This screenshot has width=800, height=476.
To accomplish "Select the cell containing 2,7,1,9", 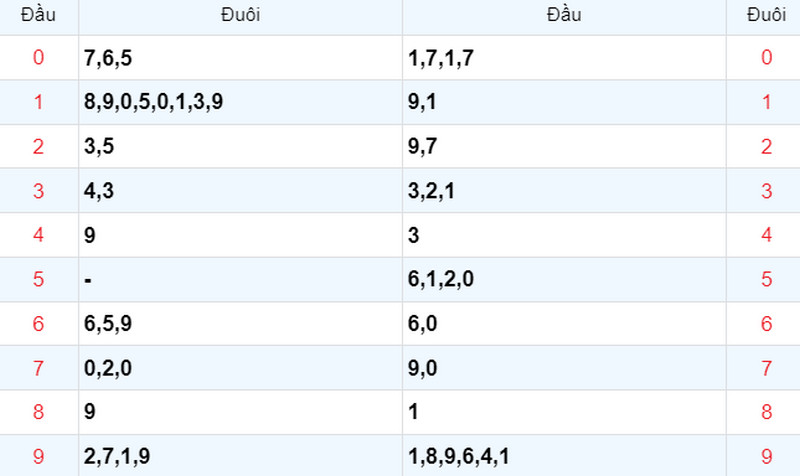I will coord(240,456).
